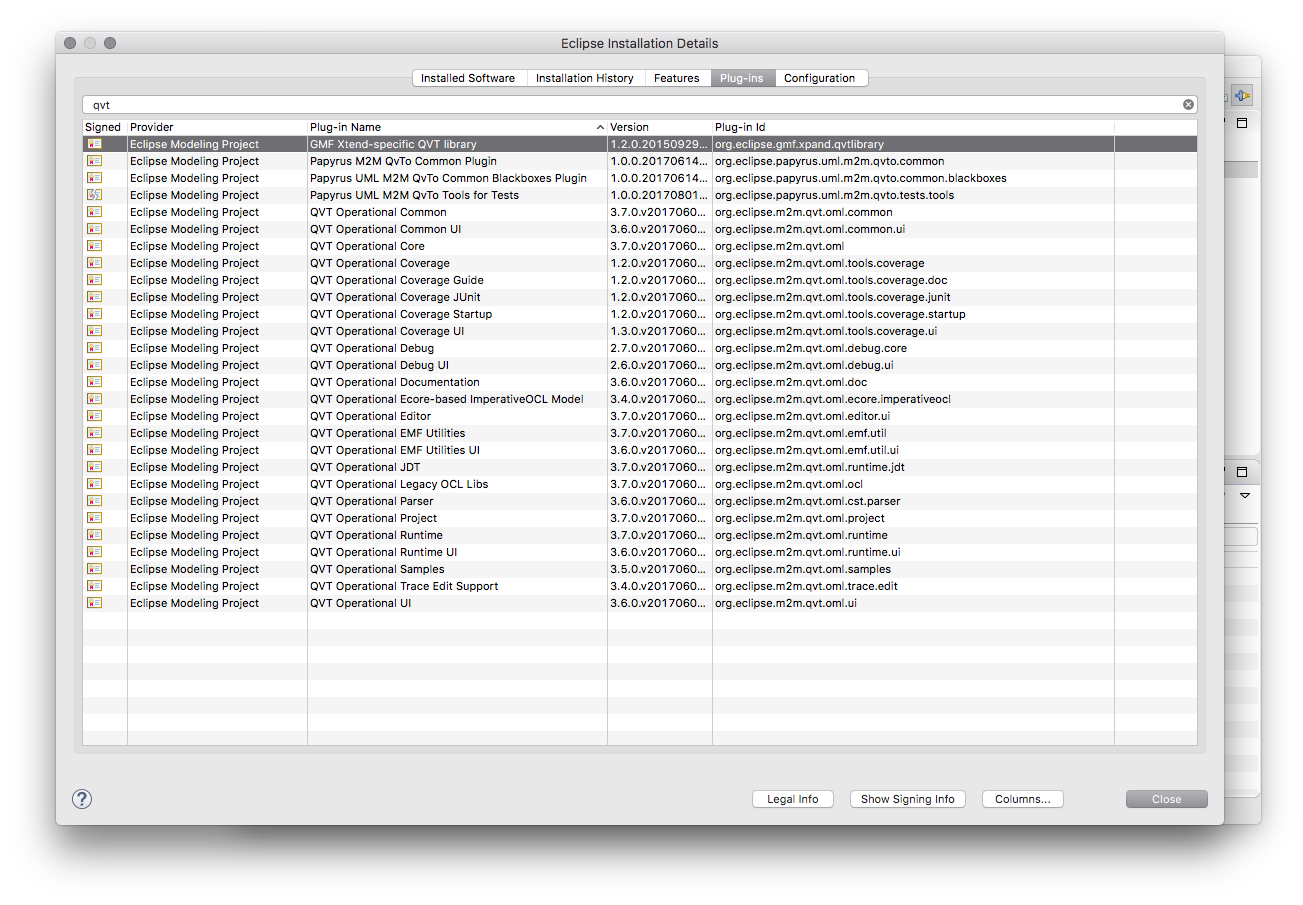Click org.eclipse.m2m.qvt.oml.runtime.jdt plug-in id
This screenshot has height=905, width=1303.
(x=810, y=467)
